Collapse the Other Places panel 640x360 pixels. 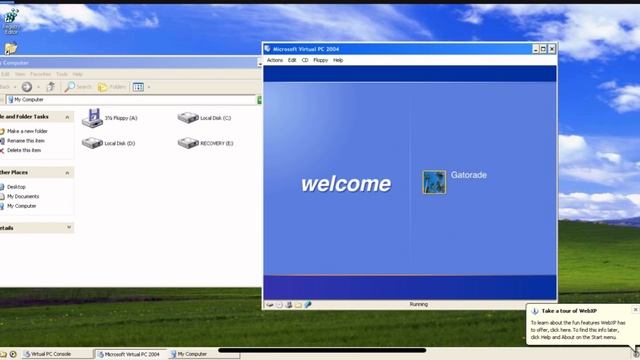67,173
